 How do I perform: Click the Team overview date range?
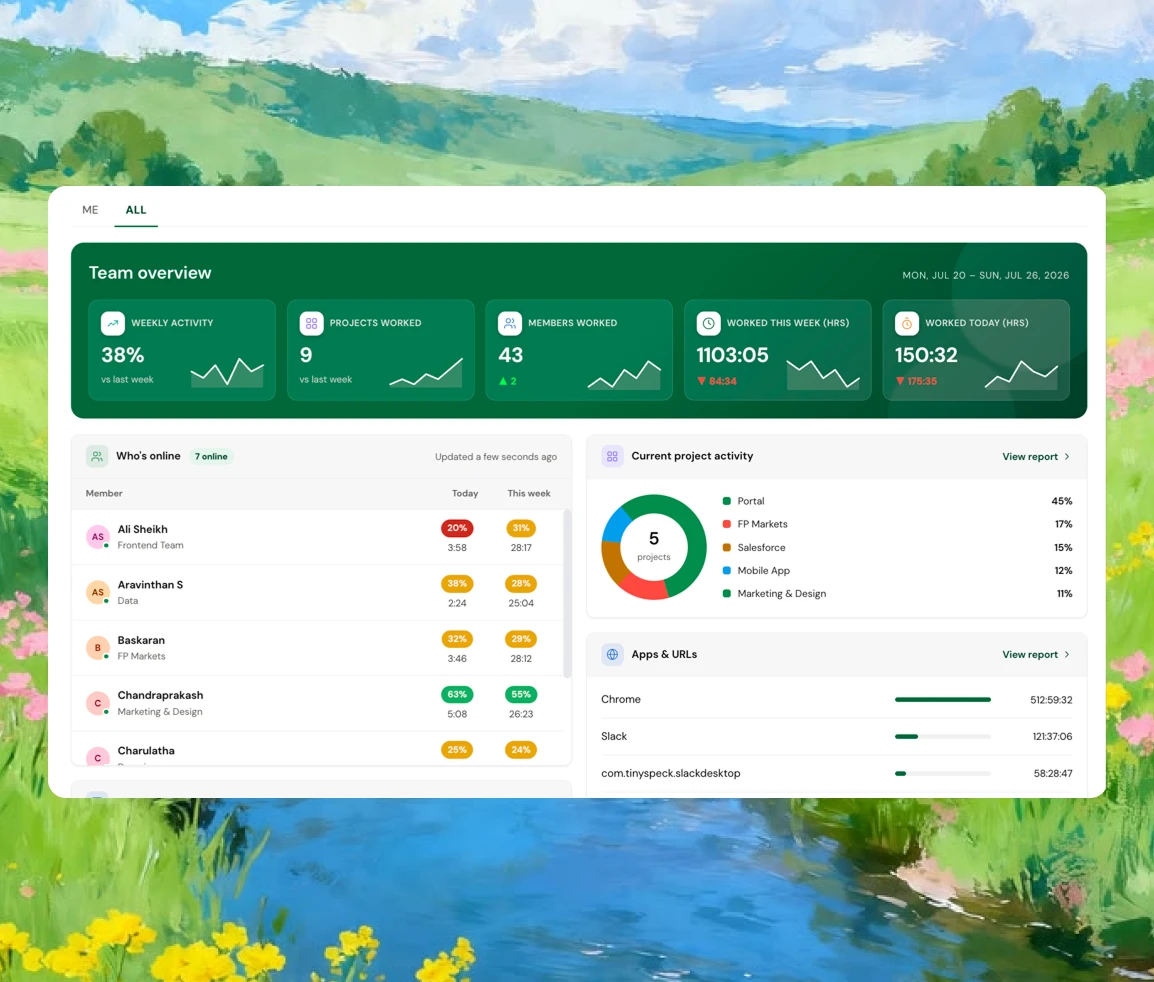point(985,275)
